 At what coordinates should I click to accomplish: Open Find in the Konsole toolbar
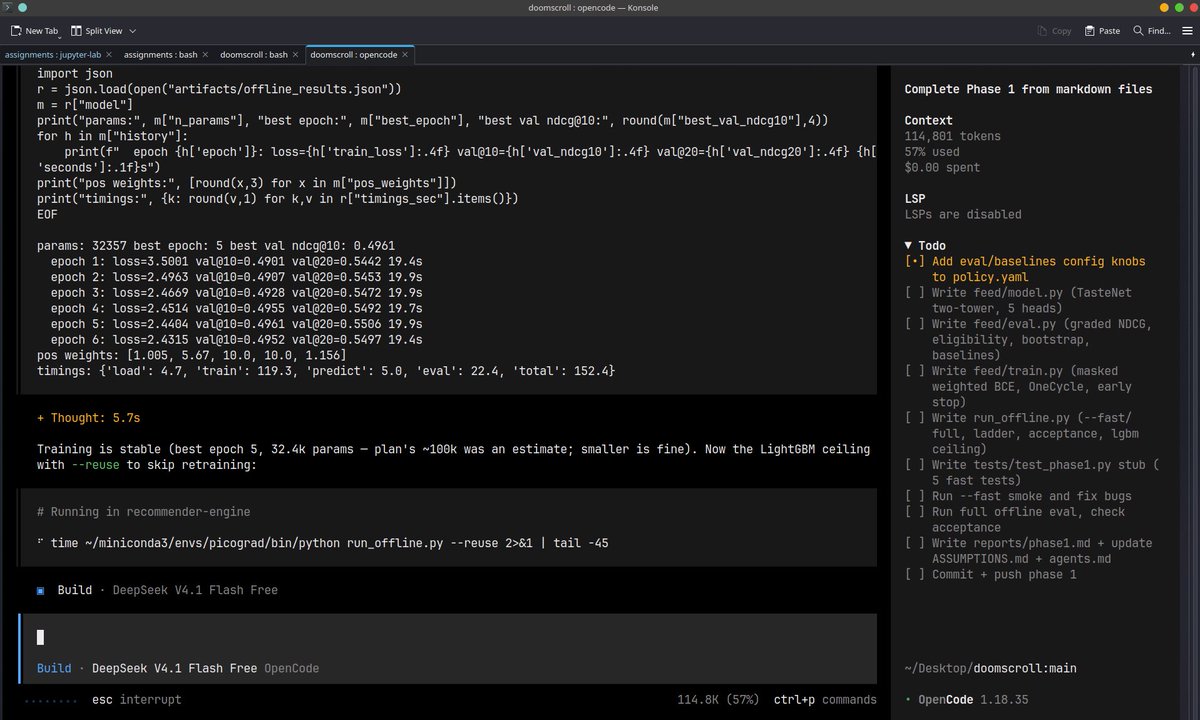click(x=1151, y=31)
